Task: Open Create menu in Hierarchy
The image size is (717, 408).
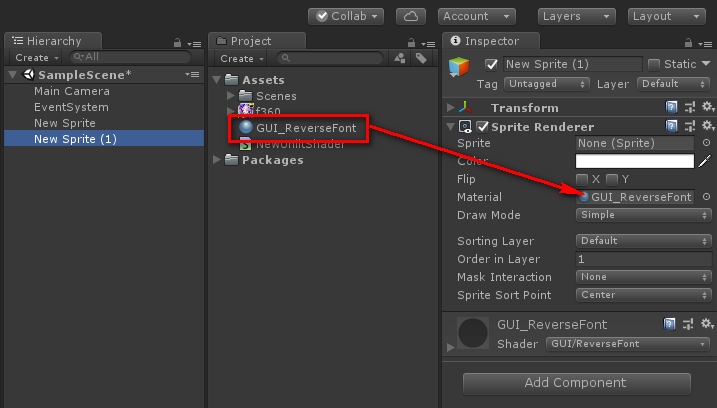Action: coord(37,58)
